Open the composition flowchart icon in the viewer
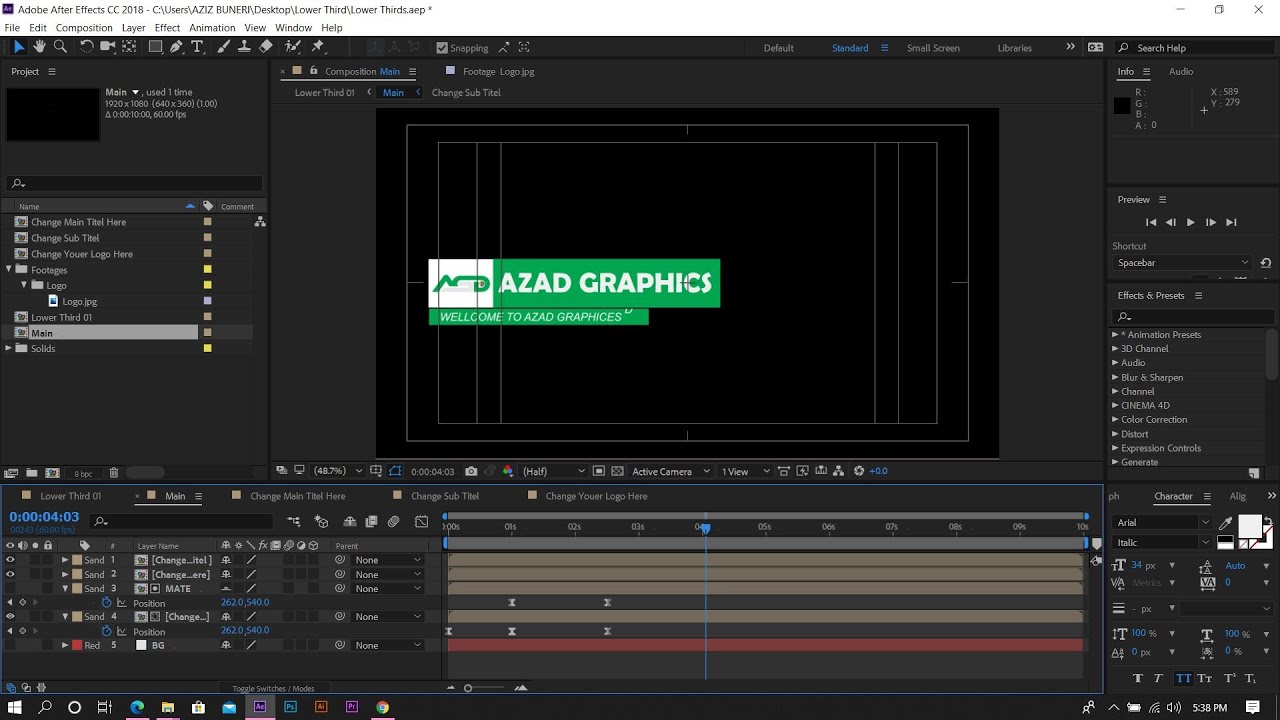The image size is (1280, 720). (839, 471)
